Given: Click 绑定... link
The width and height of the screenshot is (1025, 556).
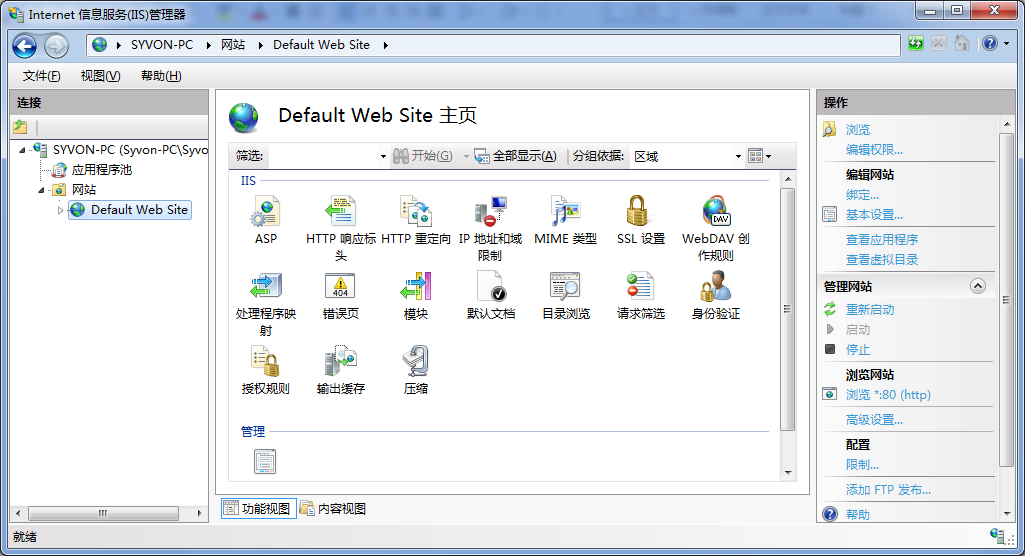Looking at the screenshot, I should (862, 195).
